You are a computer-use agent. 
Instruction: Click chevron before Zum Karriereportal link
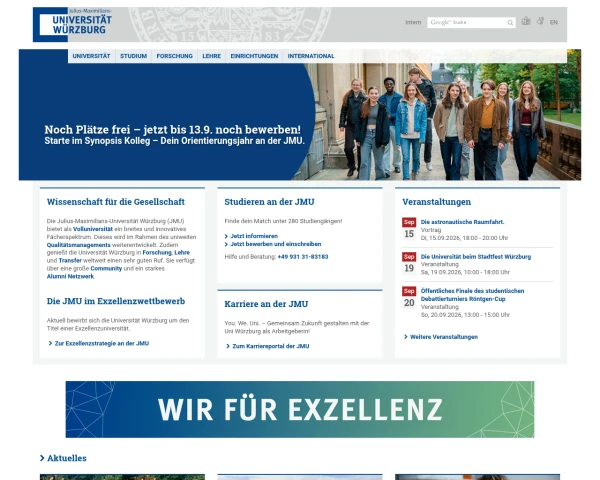(228, 346)
